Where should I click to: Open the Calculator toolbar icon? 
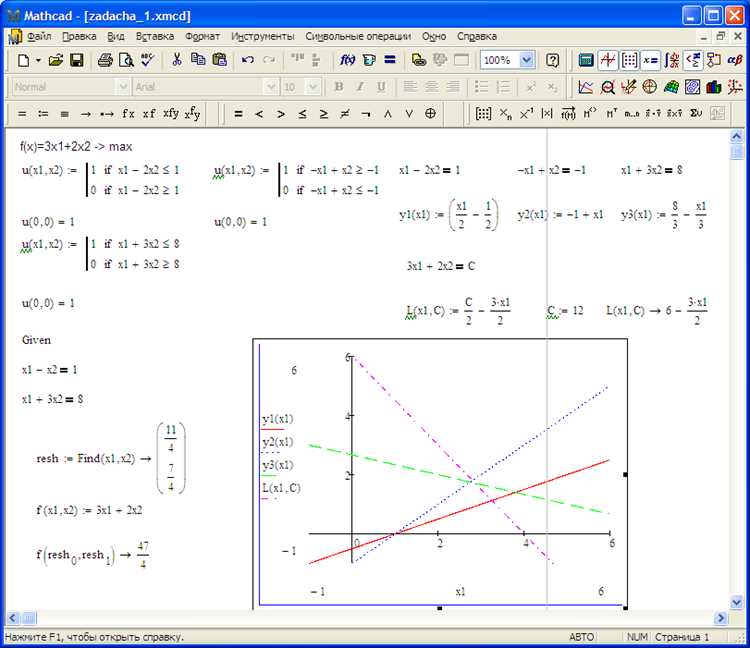[586, 60]
